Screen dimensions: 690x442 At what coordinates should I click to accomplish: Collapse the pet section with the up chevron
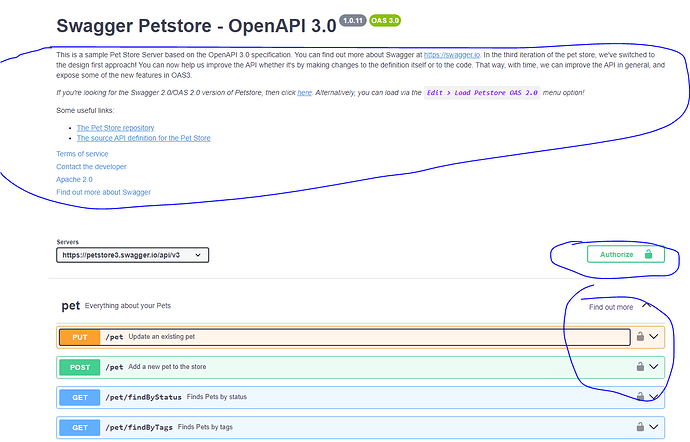pos(646,305)
